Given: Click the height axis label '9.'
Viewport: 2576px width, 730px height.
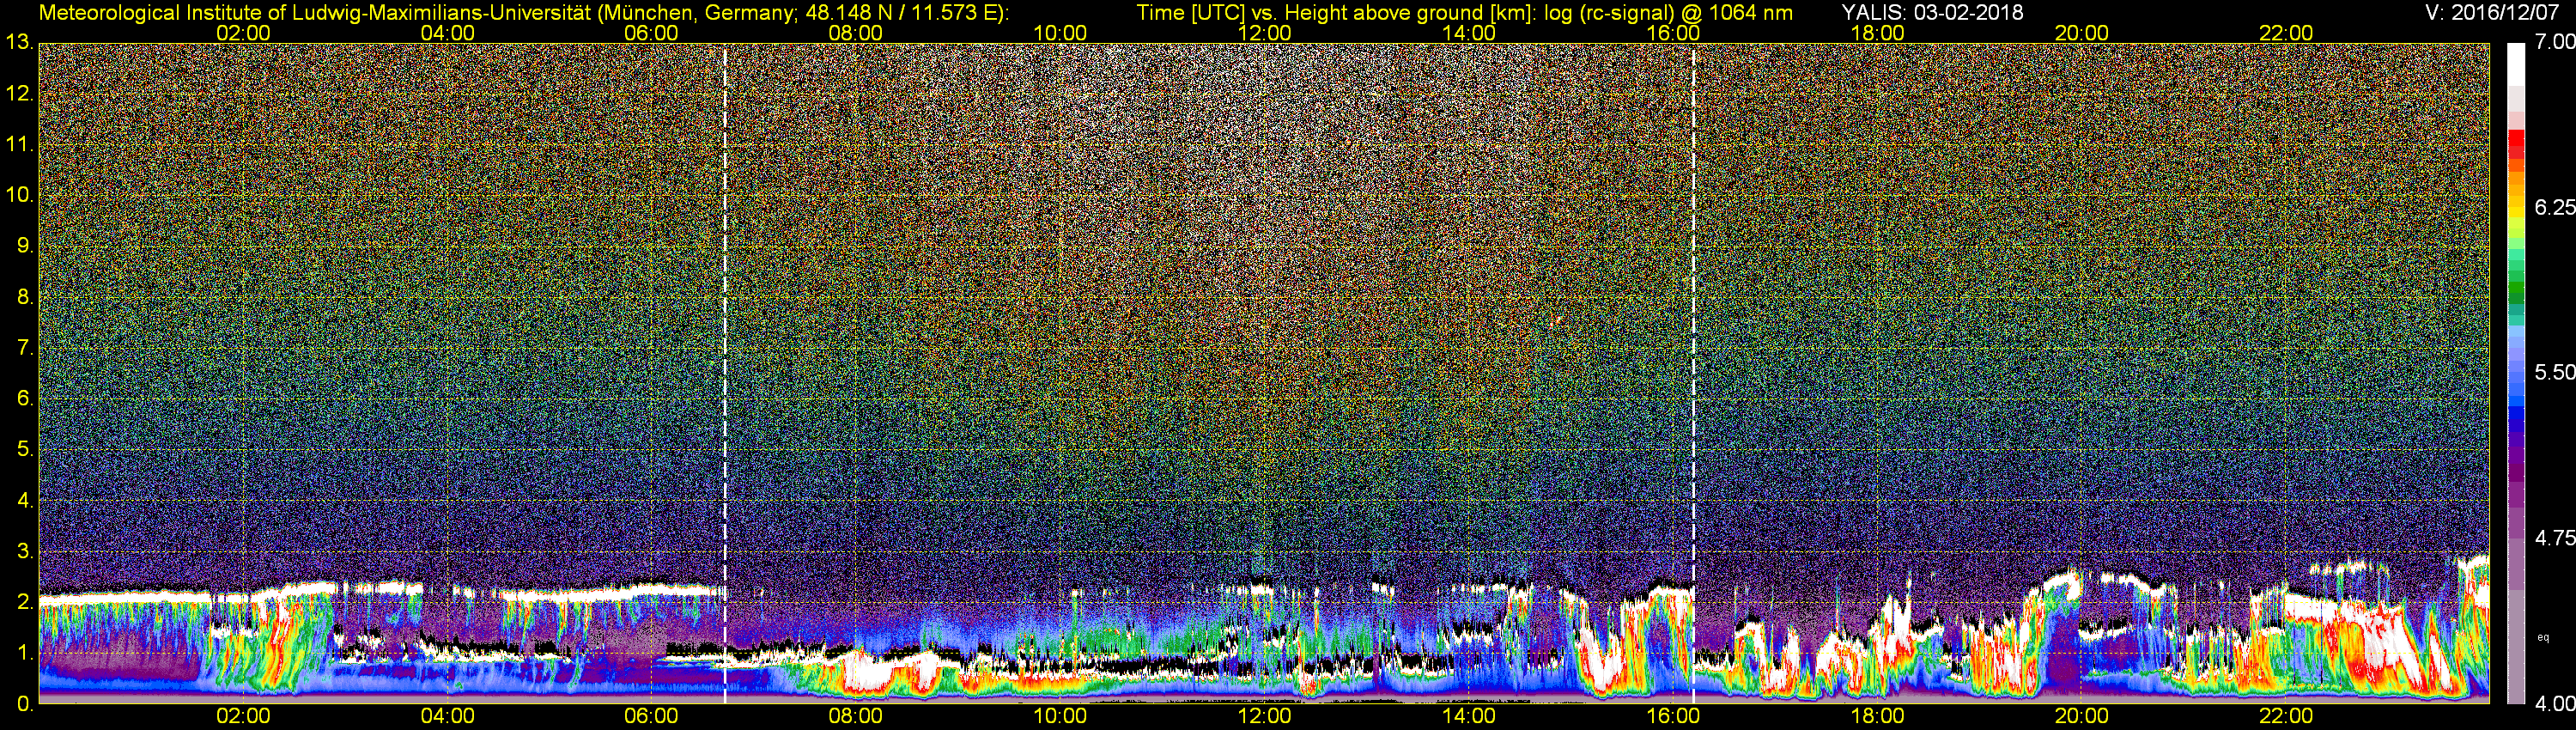Looking at the screenshot, I should point(25,246).
